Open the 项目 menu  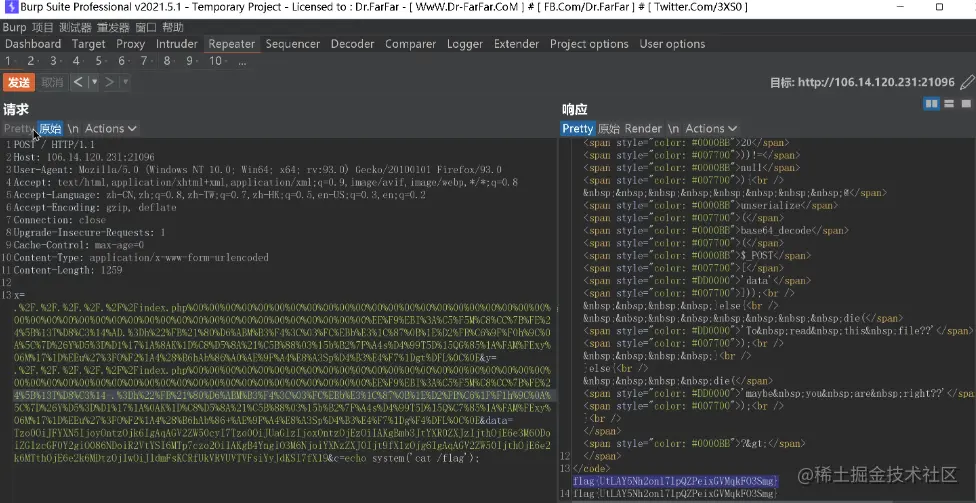point(43,27)
